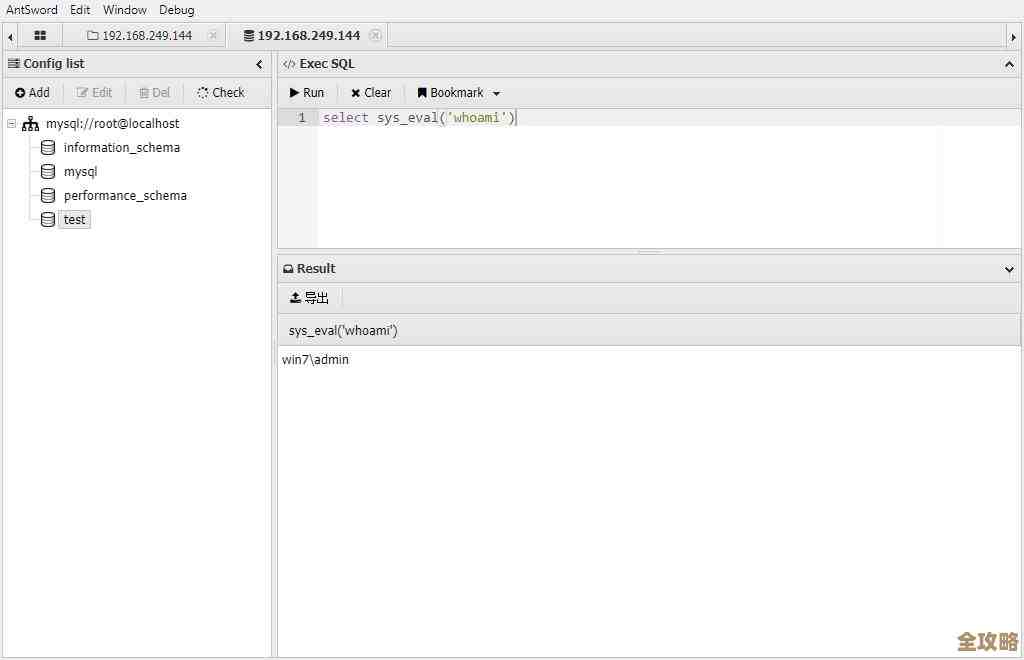Collapse the mysql://root@localhost tree node
Image resolution: width=1024 pixels, height=660 pixels.
(10, 123)
